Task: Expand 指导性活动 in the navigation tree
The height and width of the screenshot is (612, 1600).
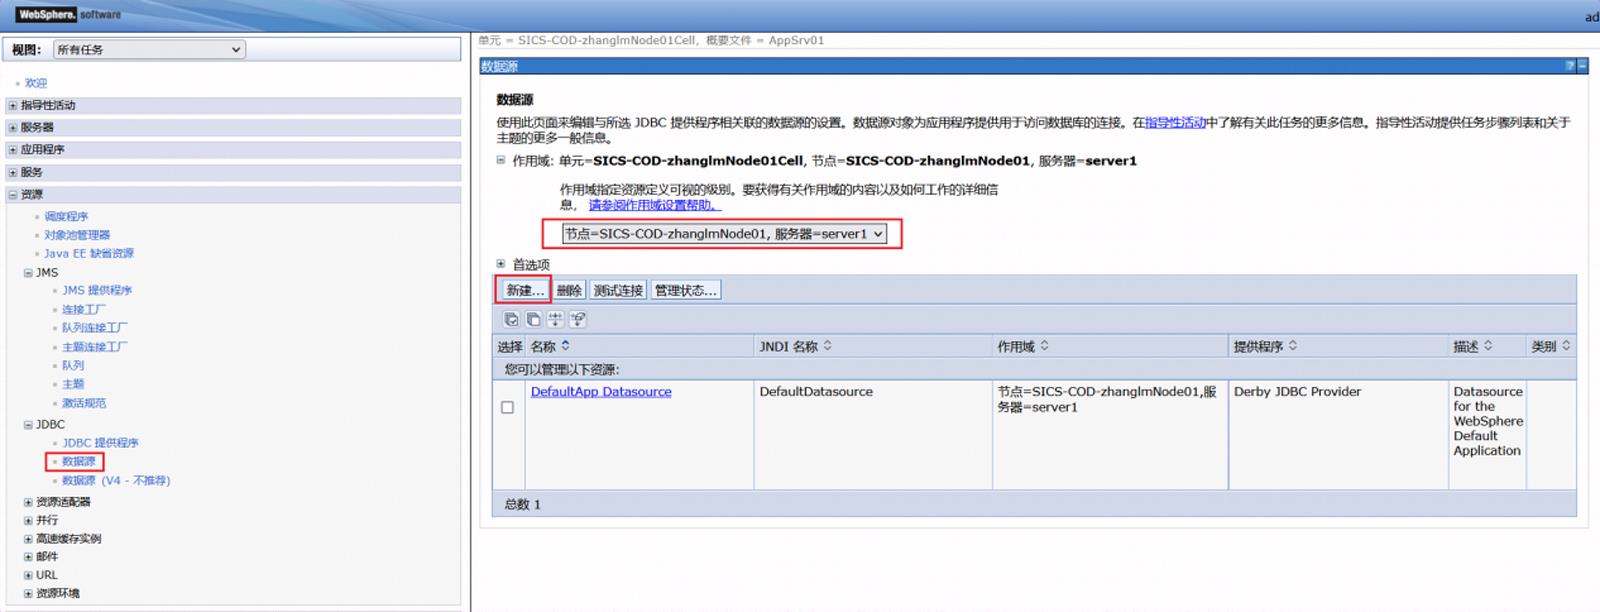Action: tap(12, 105)
